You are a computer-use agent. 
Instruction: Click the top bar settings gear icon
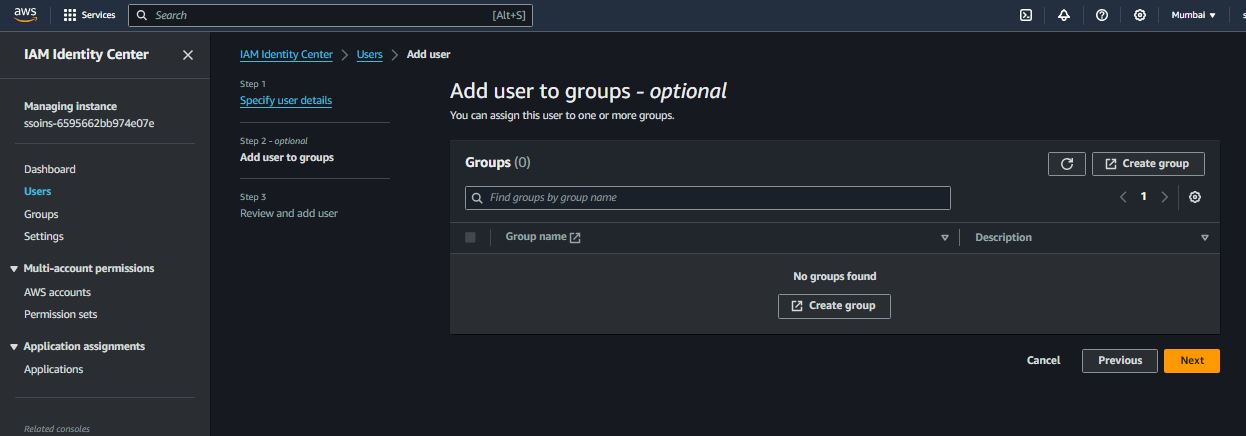point(1140,15)
